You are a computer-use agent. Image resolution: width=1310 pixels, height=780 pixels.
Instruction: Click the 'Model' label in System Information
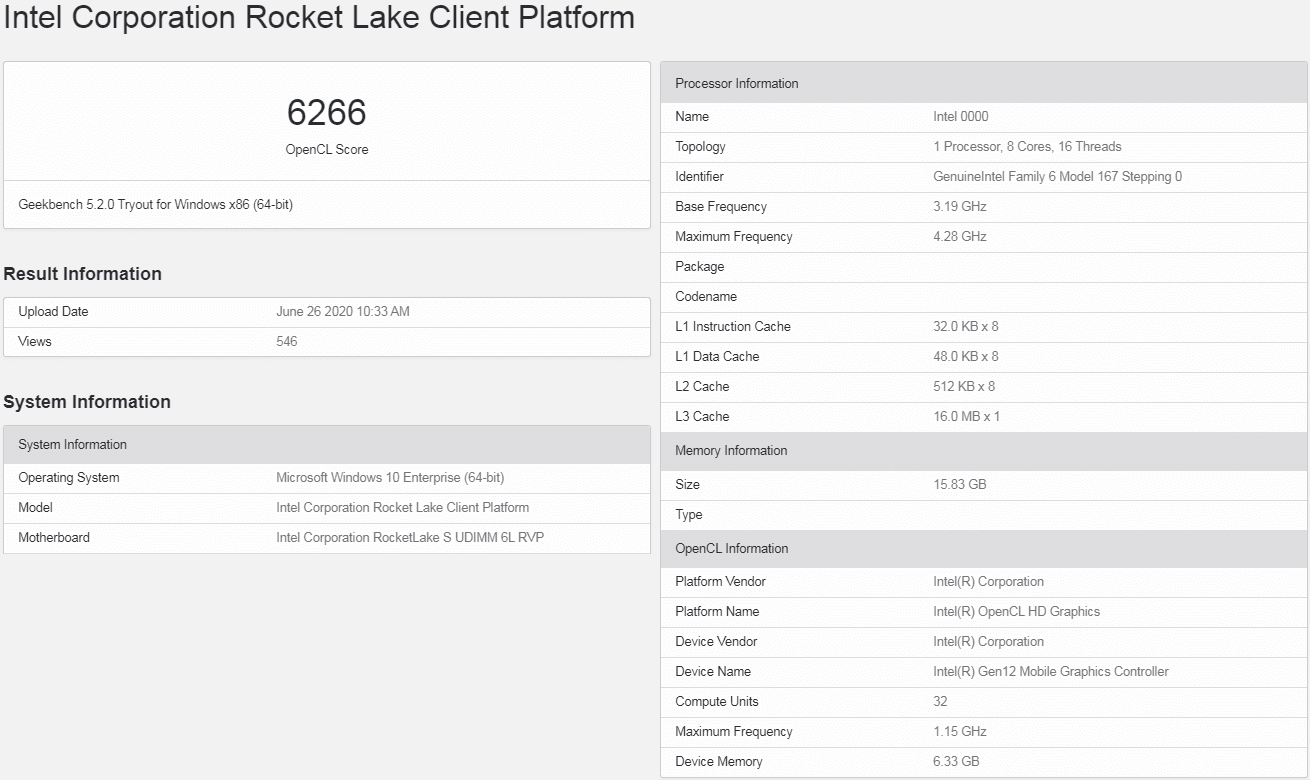coord(35,508)
